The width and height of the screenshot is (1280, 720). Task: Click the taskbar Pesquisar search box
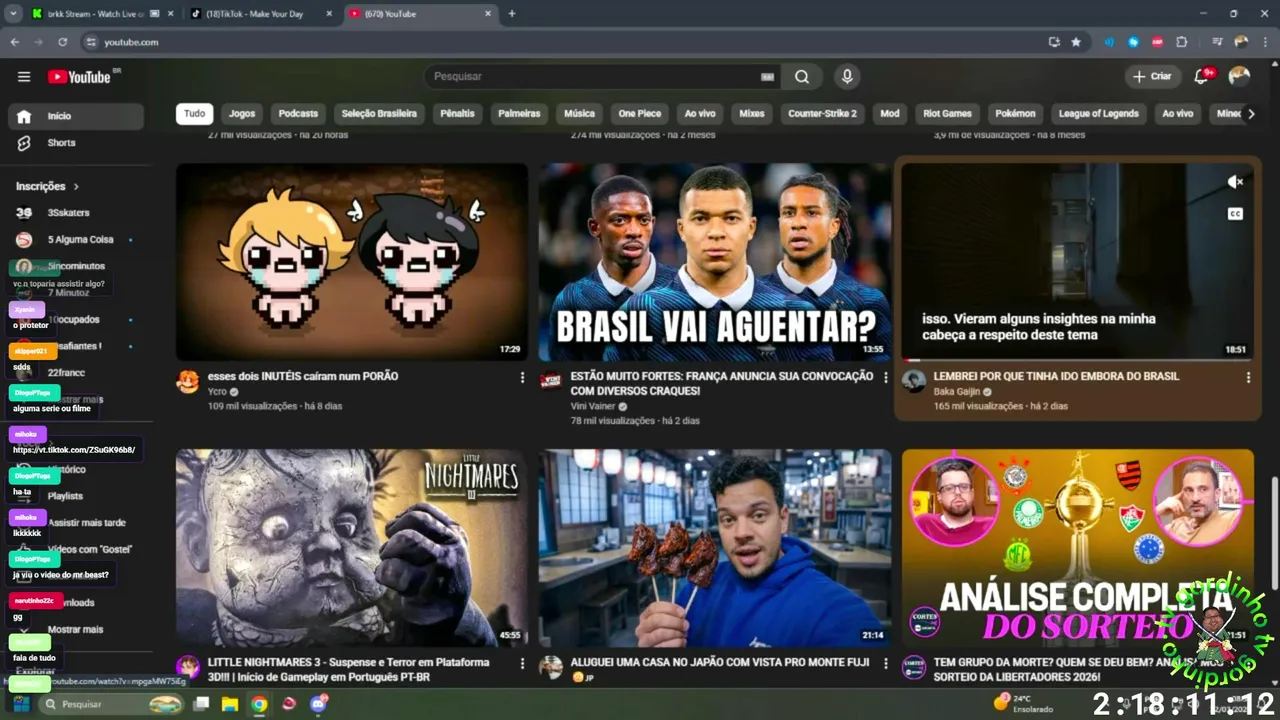112,704
